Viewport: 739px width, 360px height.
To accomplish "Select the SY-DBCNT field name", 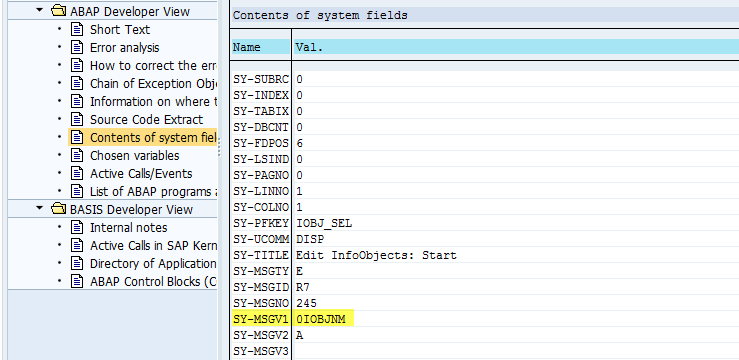I will pos(261,127).
